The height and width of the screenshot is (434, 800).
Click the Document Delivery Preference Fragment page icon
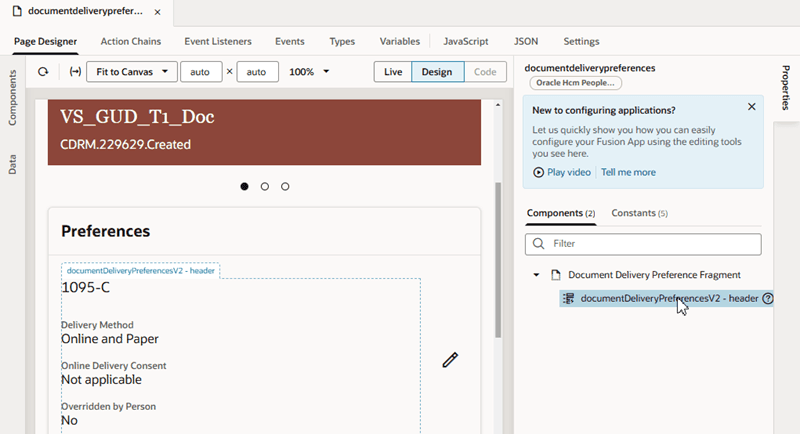tap(556, 275)
